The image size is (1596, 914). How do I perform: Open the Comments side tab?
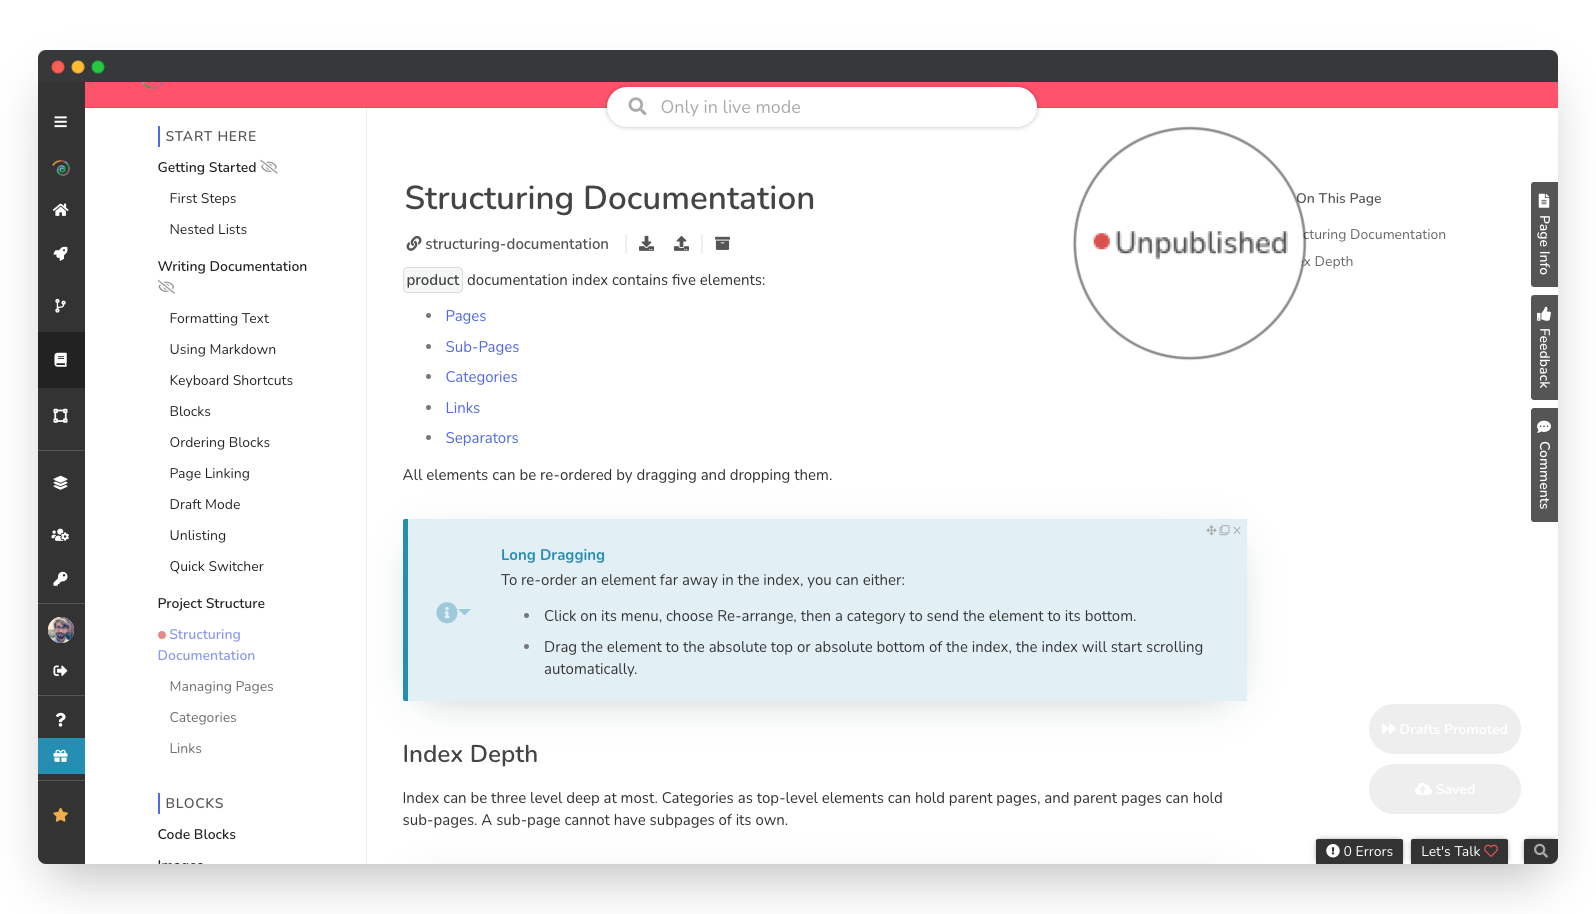pos(1544,465)
